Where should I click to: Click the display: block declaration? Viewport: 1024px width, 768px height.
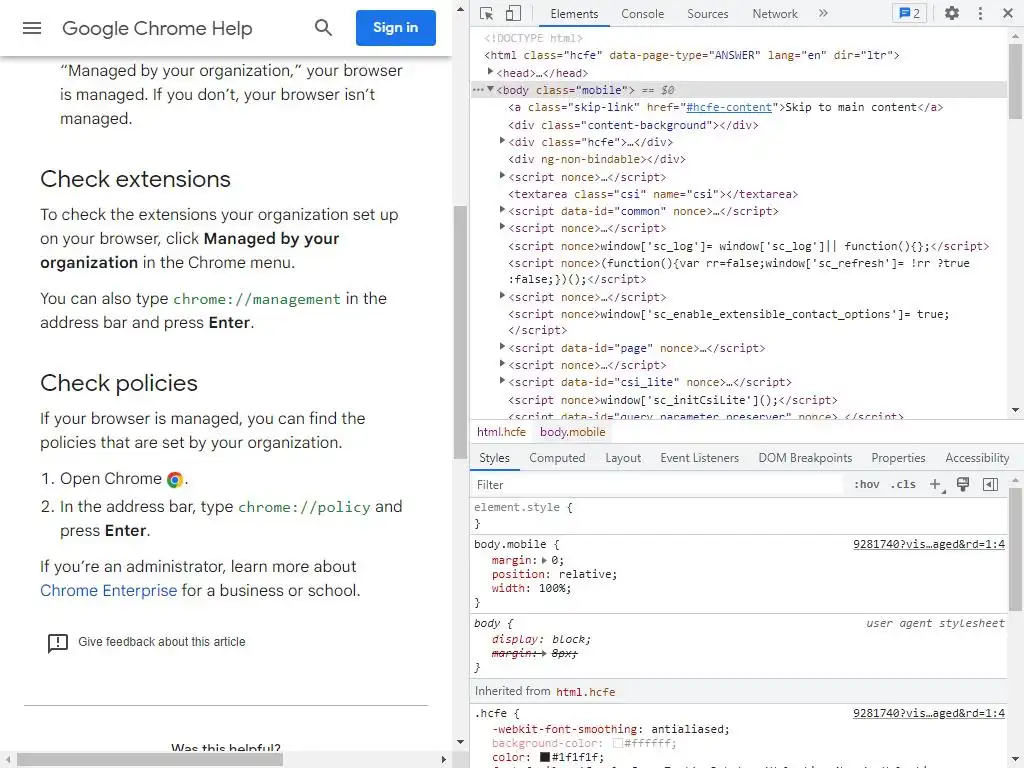coord(541,639)
